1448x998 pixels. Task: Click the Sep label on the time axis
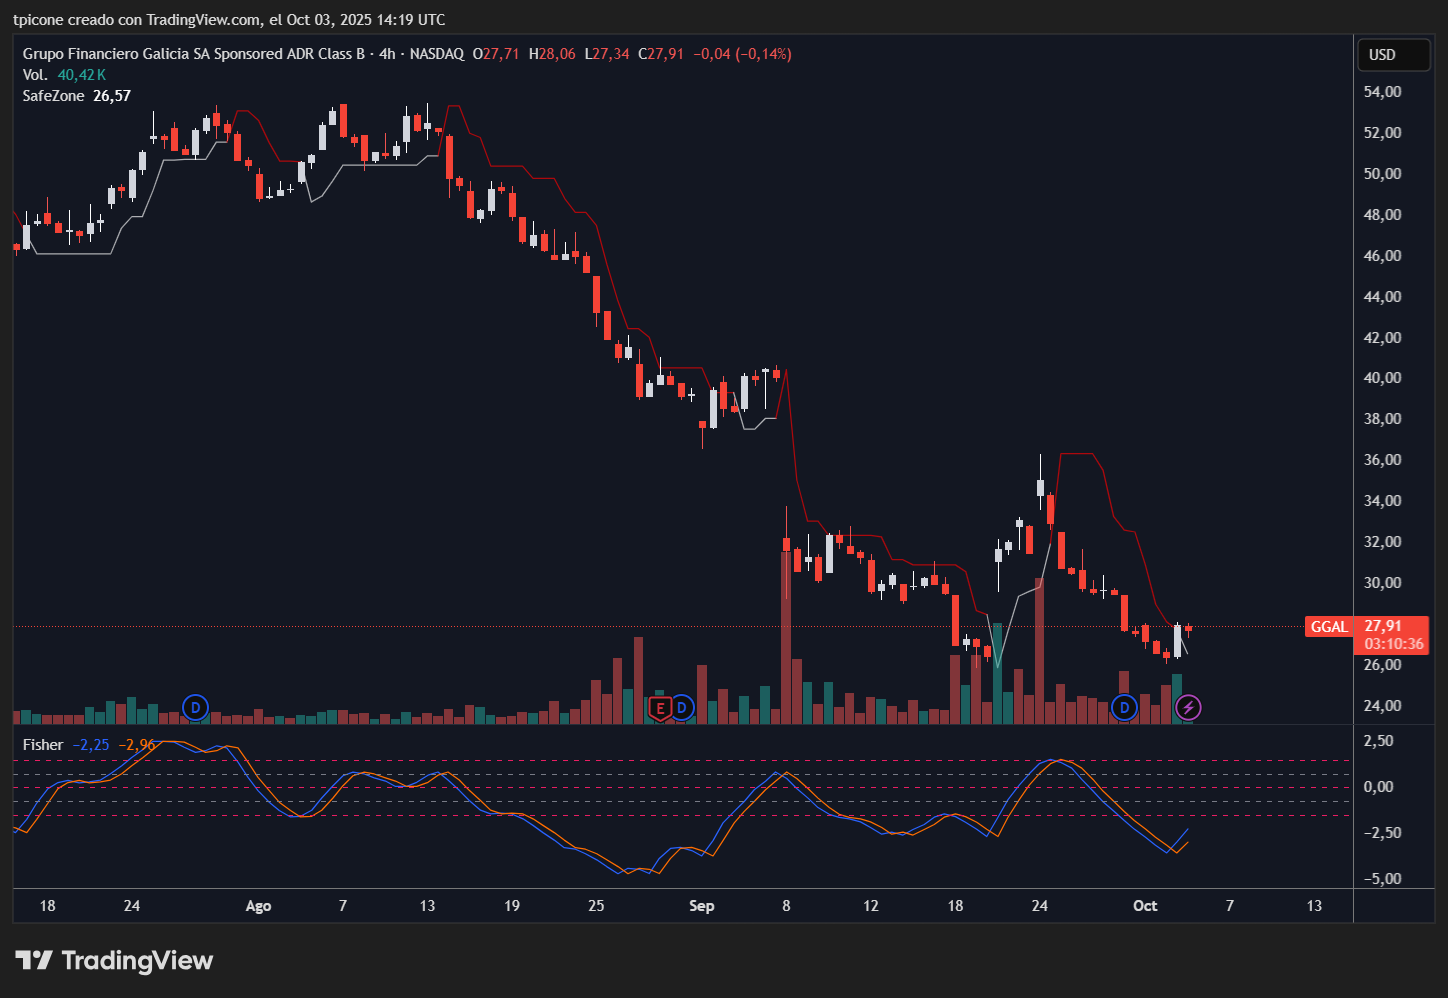(702, 906)
